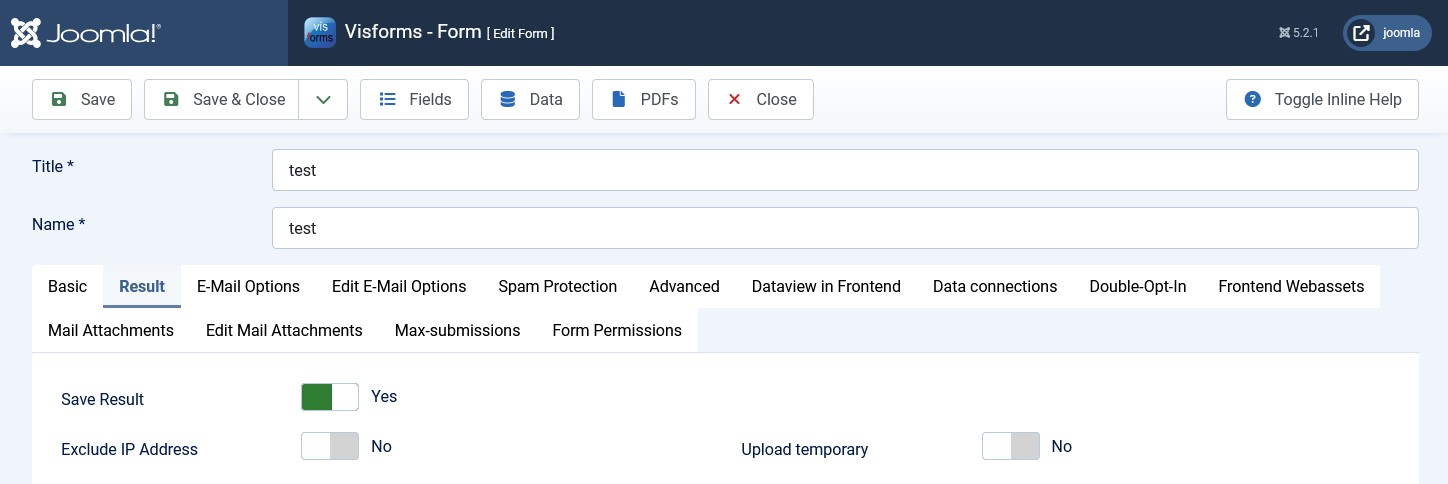Open the Form Permissions tab
Screen dimensions: 1448x484
[x=616, y=330]
